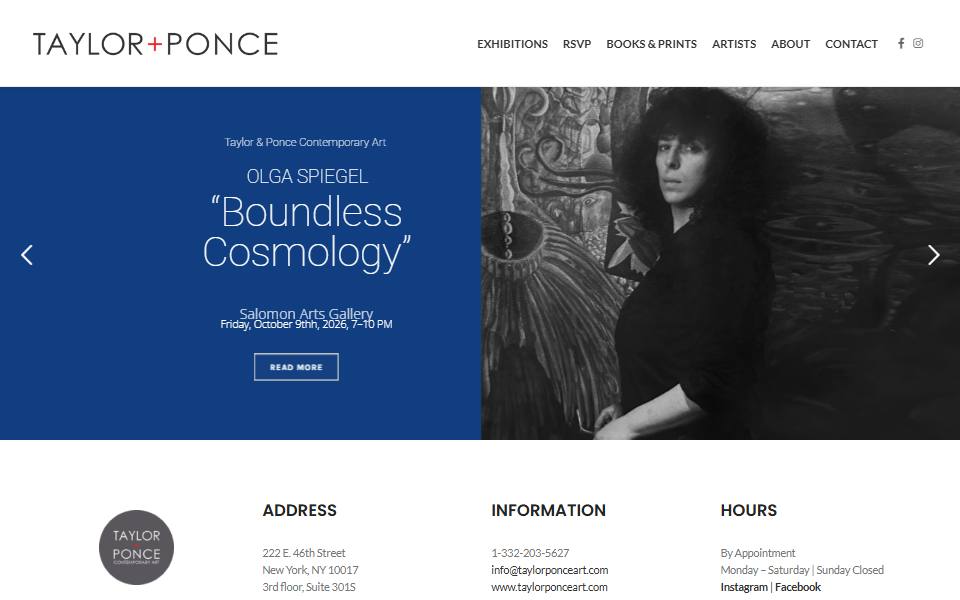Open the Contact page
Image resolution: width=960 pixels, height=600 pixels.
[x=851, y=44]
